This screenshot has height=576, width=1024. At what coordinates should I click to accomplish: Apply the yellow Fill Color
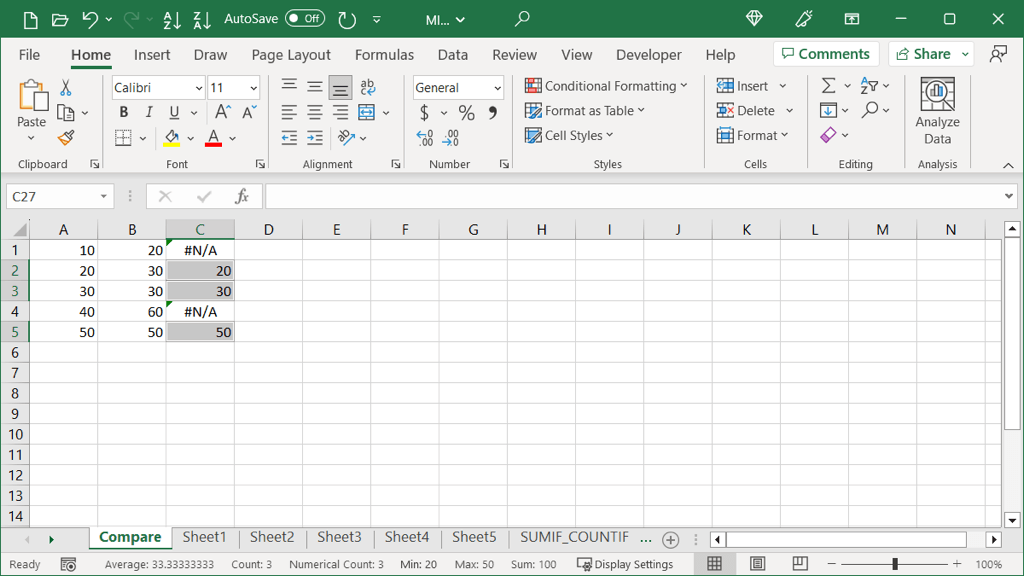(172, 138)
